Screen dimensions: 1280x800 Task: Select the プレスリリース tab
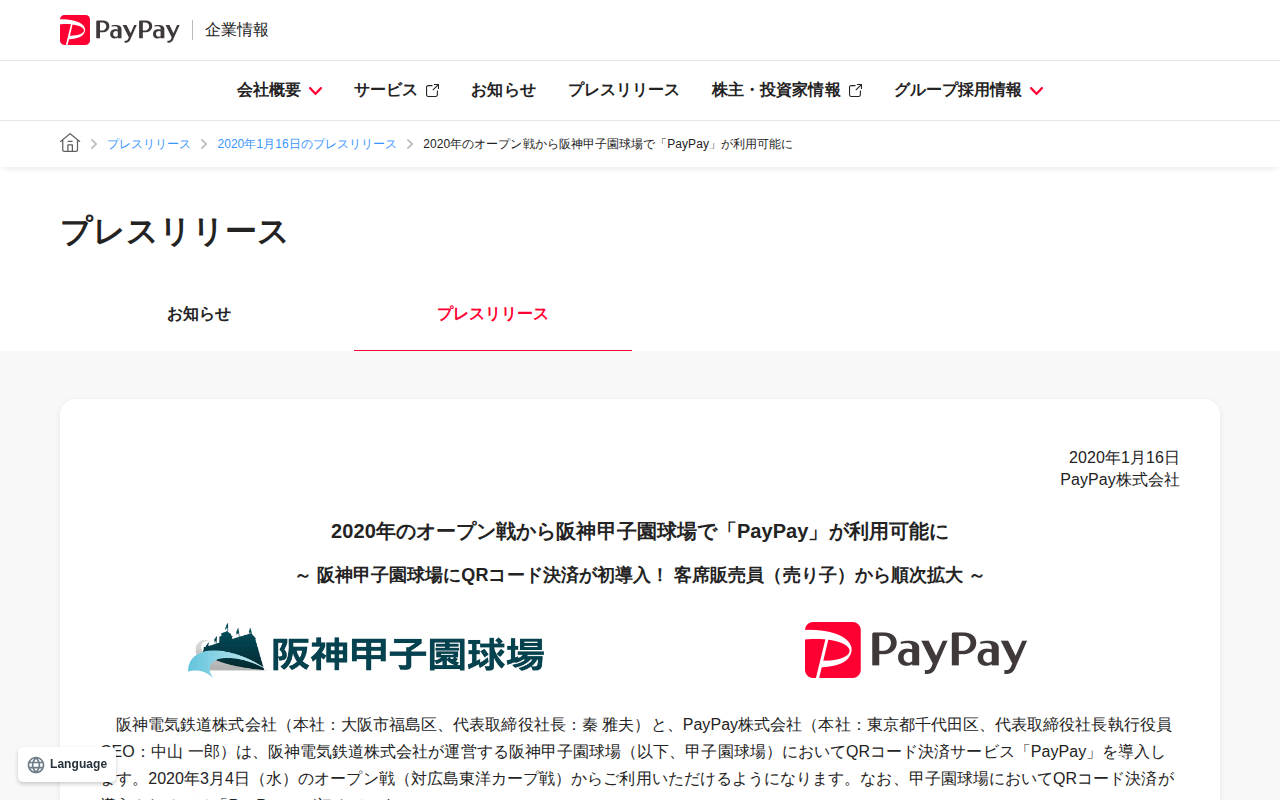point(493,314)
